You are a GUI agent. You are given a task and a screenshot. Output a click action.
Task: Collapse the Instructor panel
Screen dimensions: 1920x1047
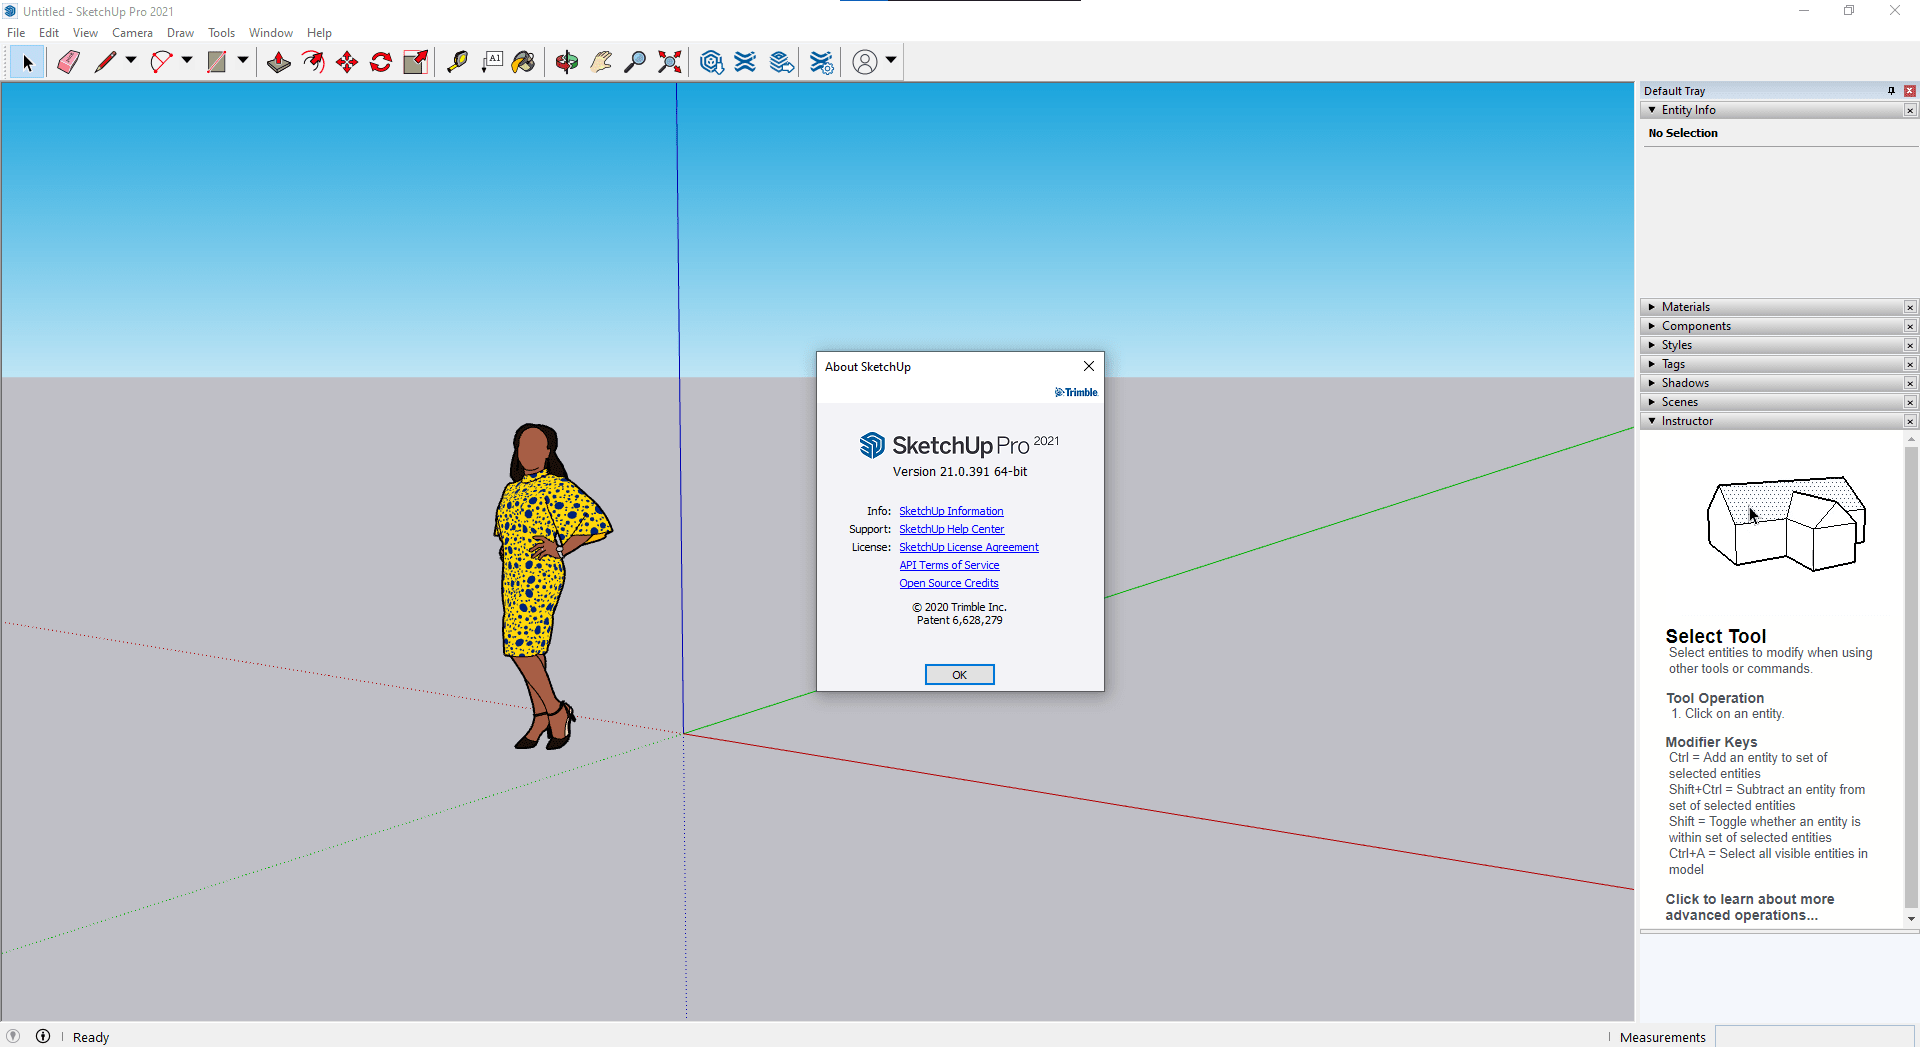(x=1652, y=421)
